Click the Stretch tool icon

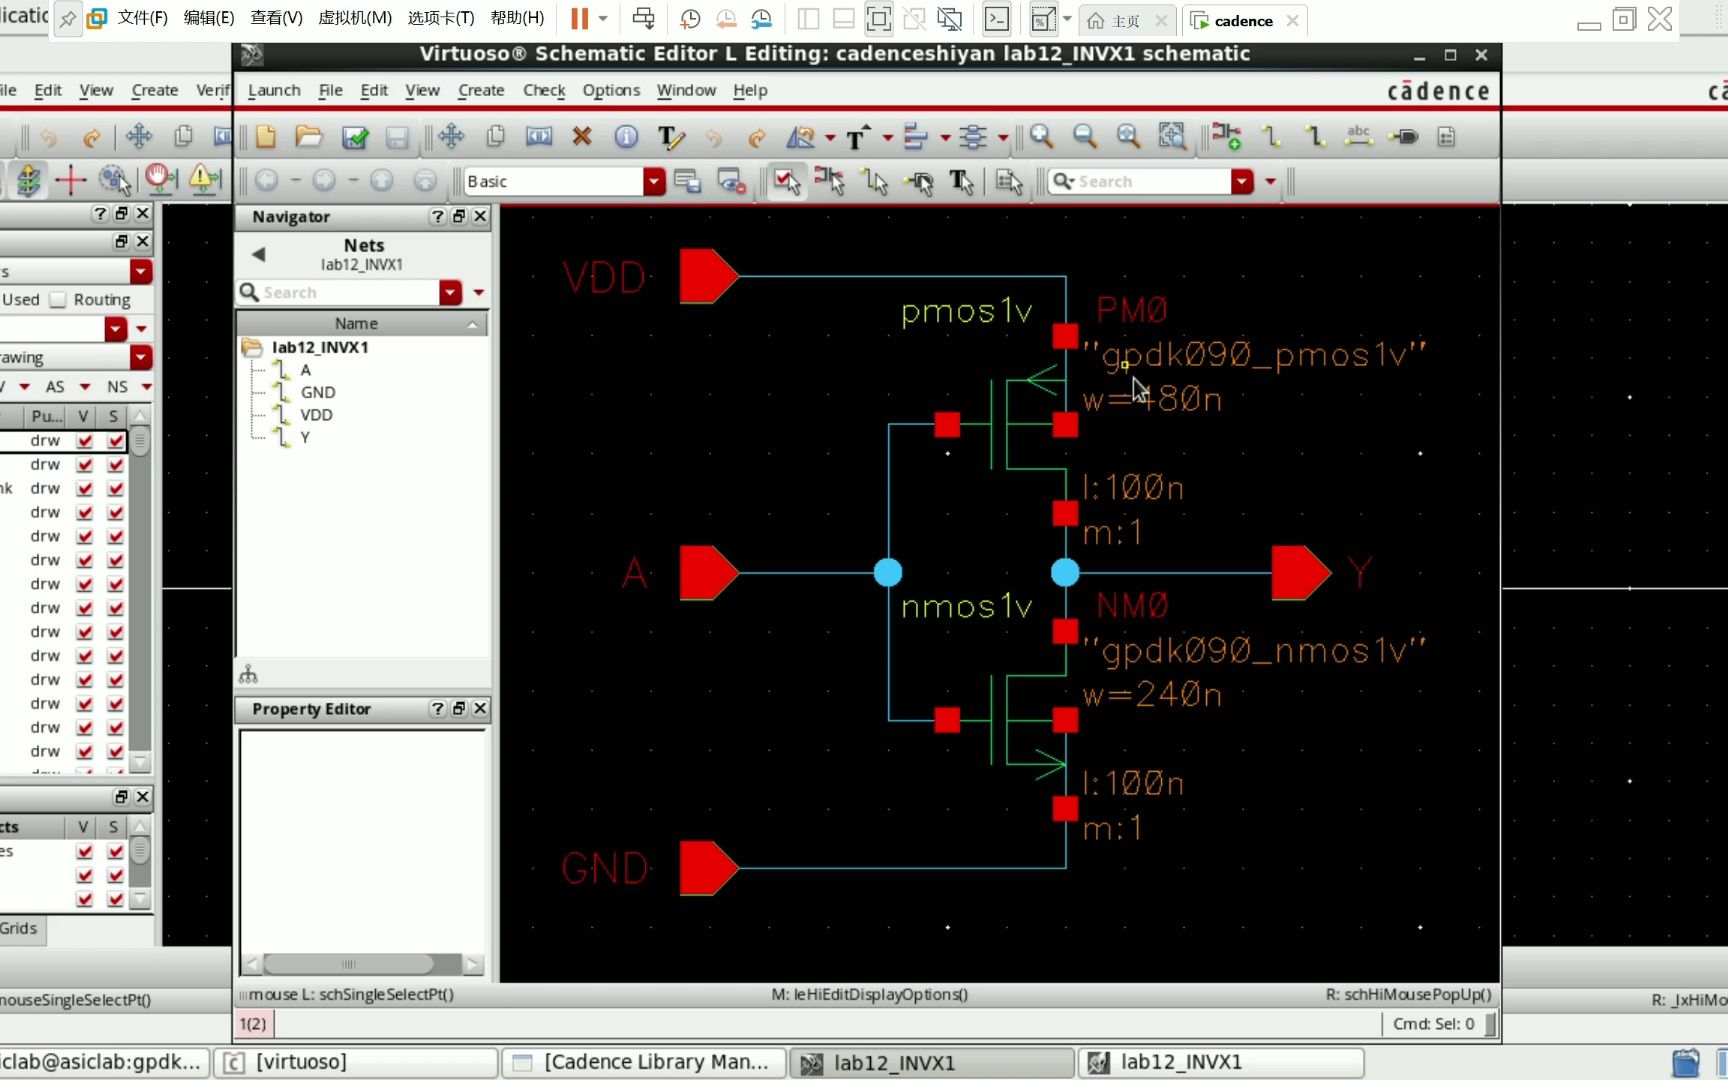tap(539, 136)
